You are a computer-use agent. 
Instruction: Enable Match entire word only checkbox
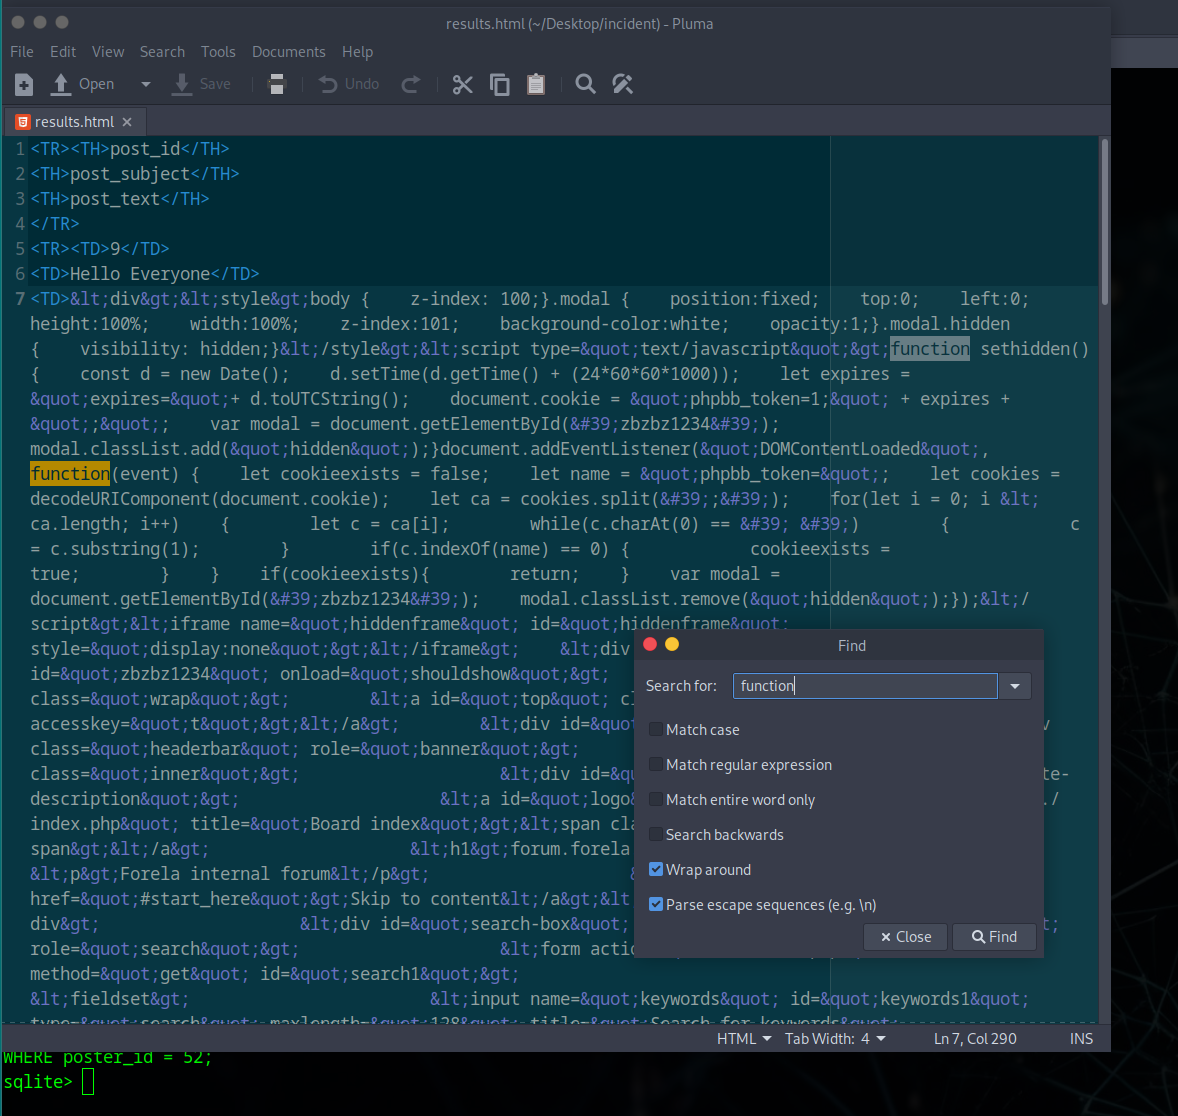click(656, 799)
